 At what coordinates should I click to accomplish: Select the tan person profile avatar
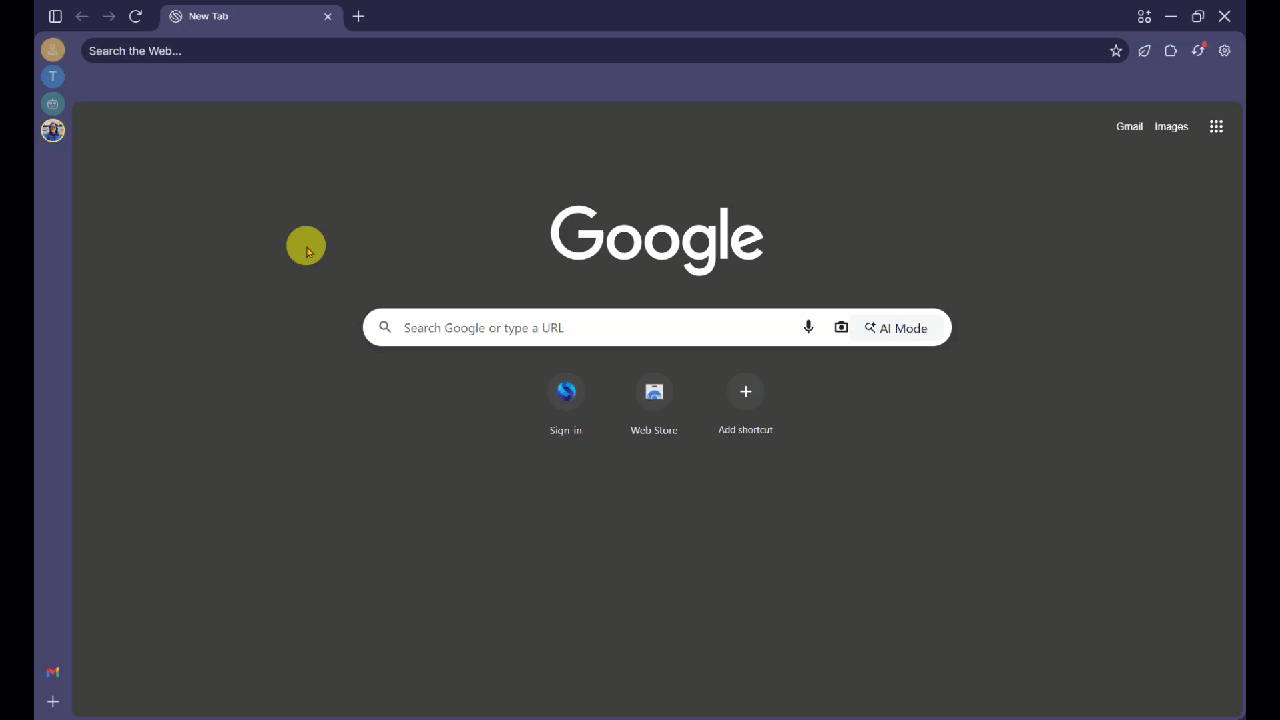[53, 50]
